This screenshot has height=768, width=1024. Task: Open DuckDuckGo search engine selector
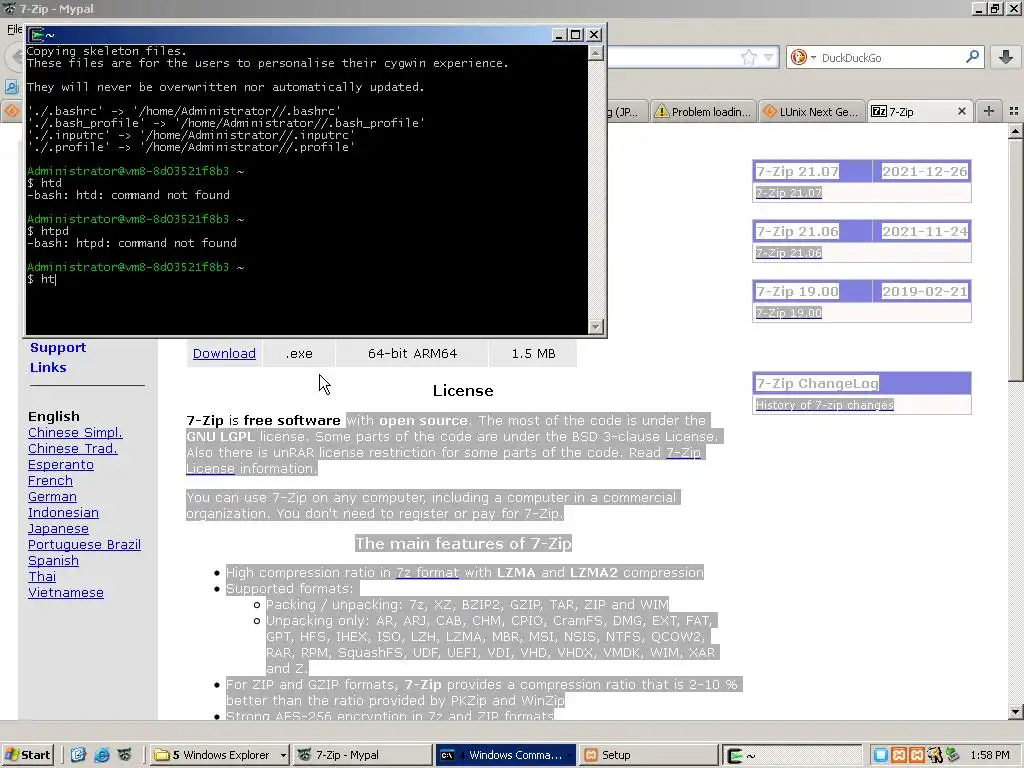click(x=803, y=57)
